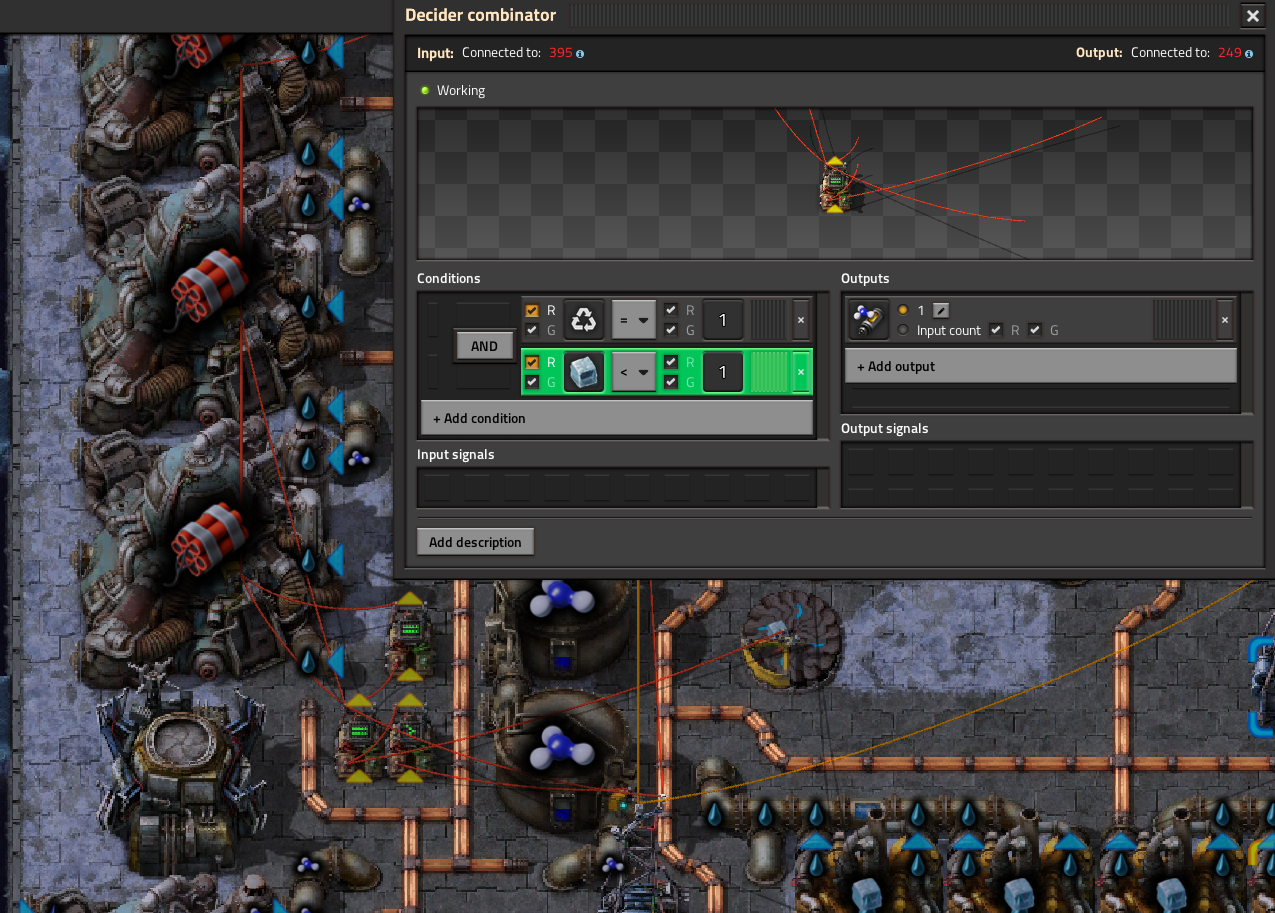Click the recycling signal icon in first condition

coord(584,320)
